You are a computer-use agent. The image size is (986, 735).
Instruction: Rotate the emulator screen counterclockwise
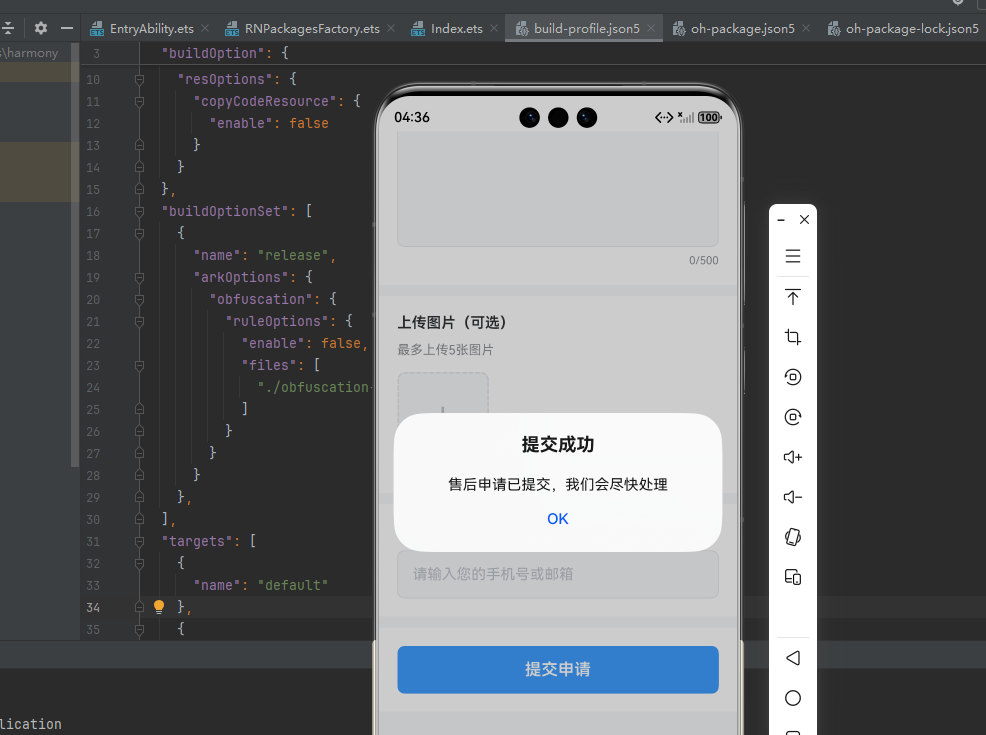[793, 377]
